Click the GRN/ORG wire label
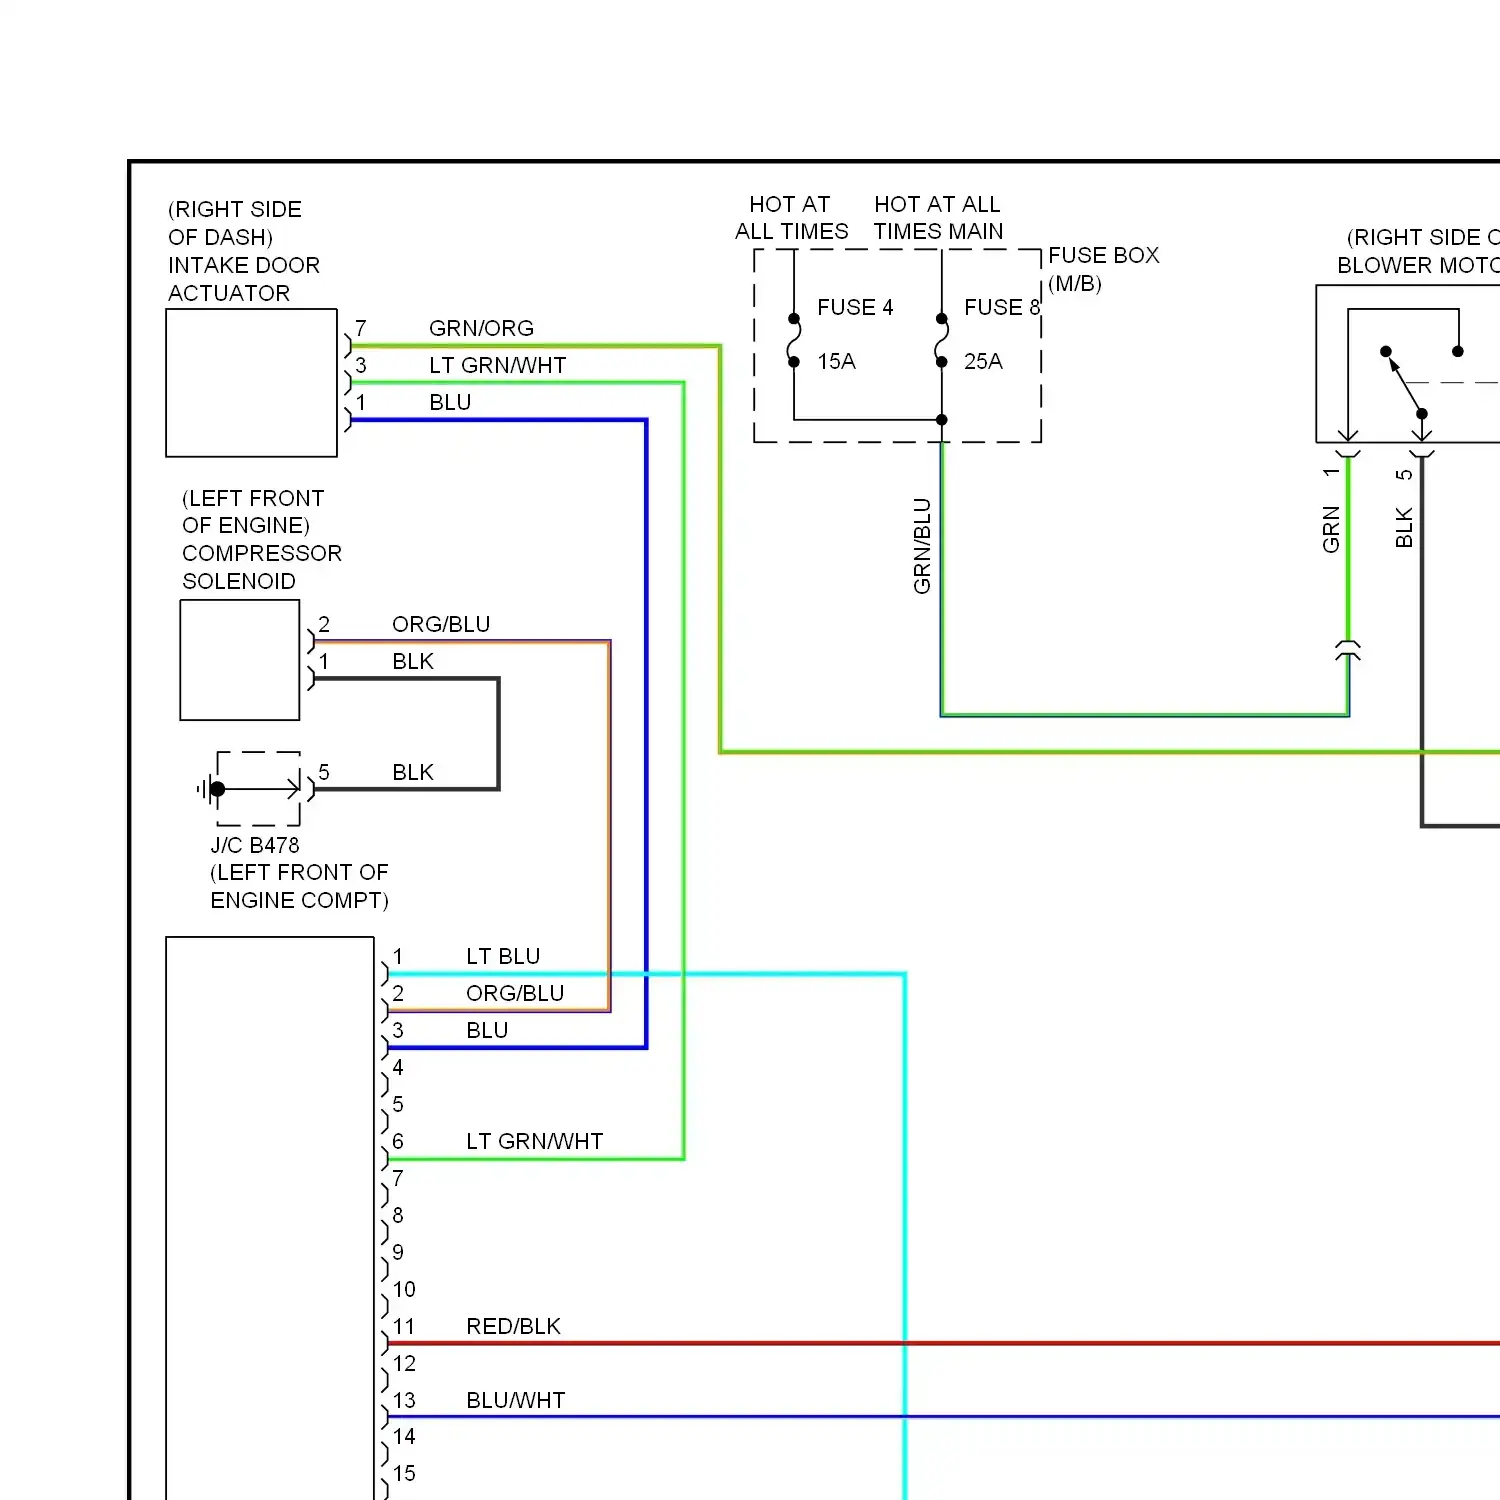The width and height of the screenshot is (1500, 1500). click(x=481, y=328)
